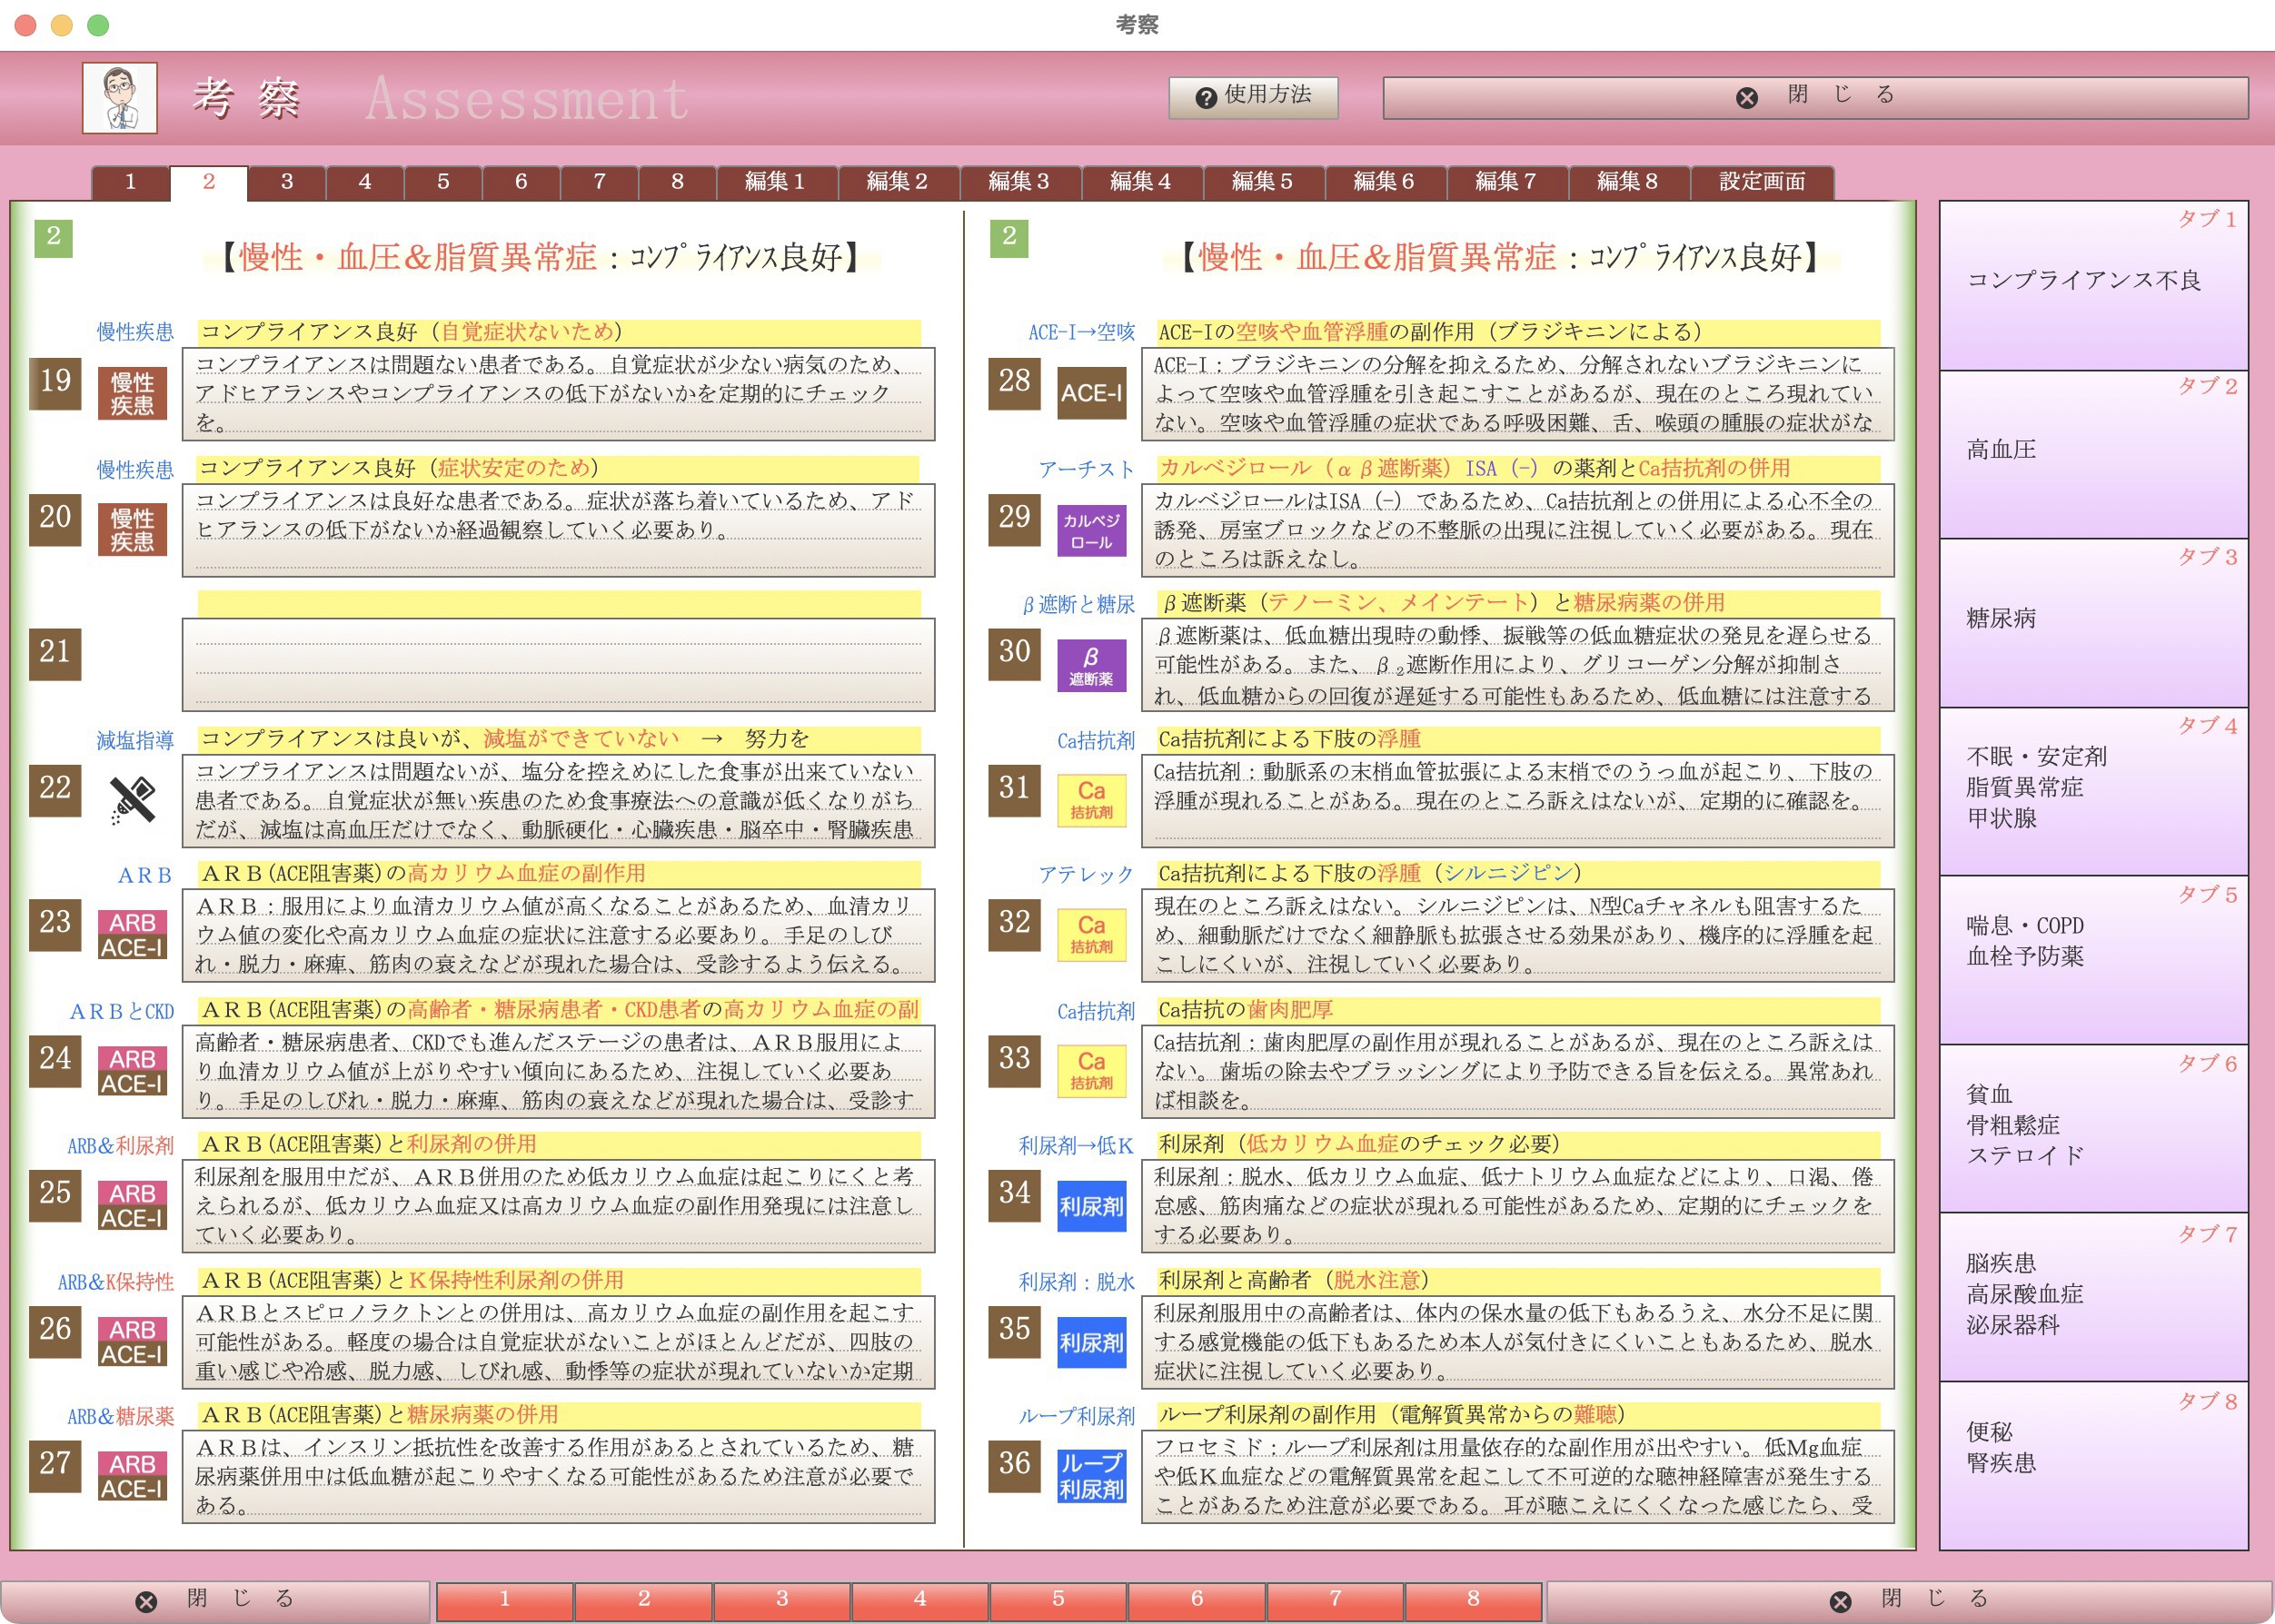Select the ARB ACE-I icon in row 23
The height and width of the screenshot is (1624, 2275).
[133, 930]
